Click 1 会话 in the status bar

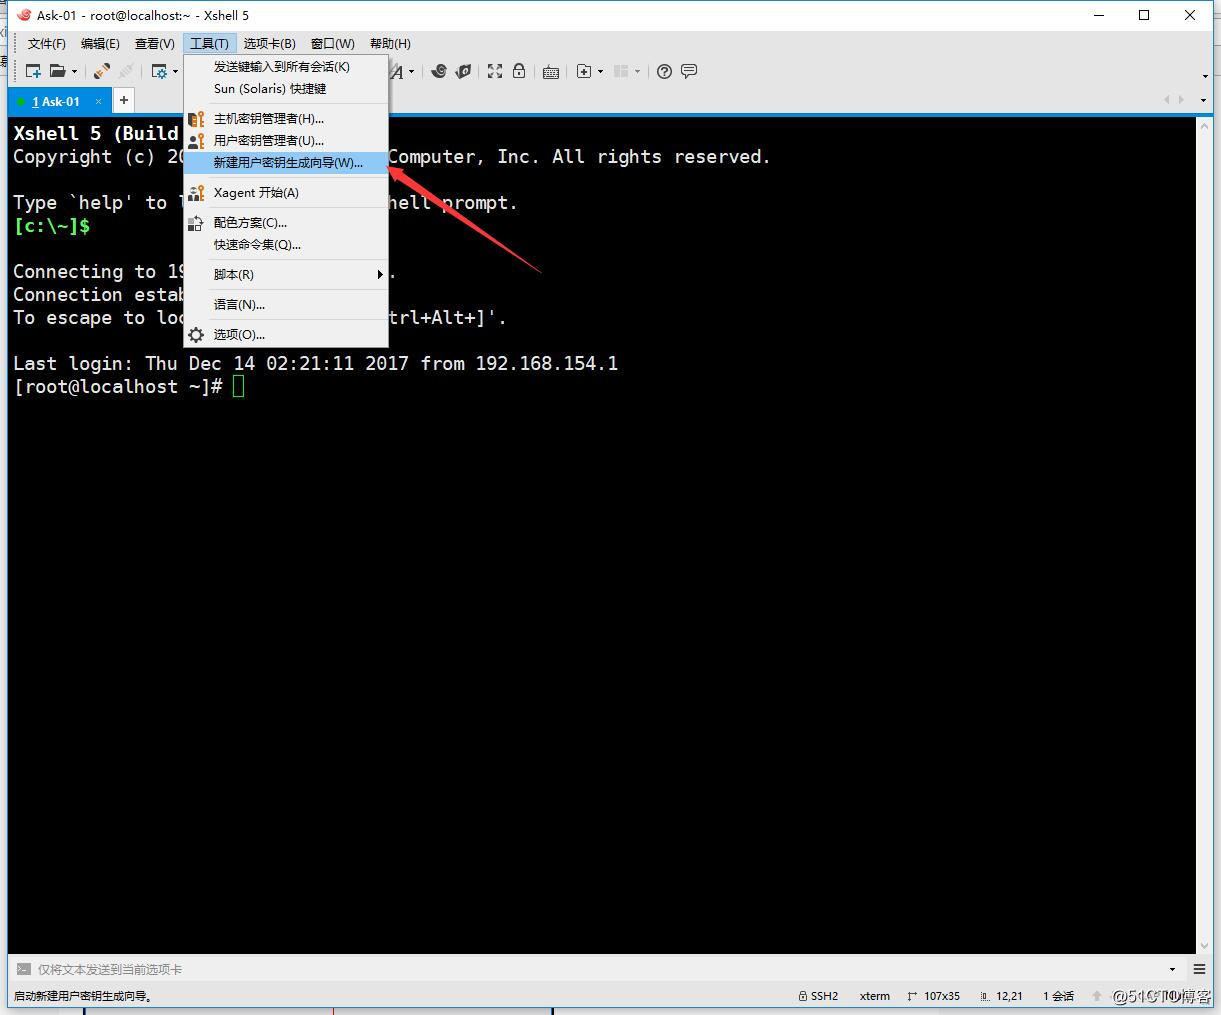(x=1058, y=996)
